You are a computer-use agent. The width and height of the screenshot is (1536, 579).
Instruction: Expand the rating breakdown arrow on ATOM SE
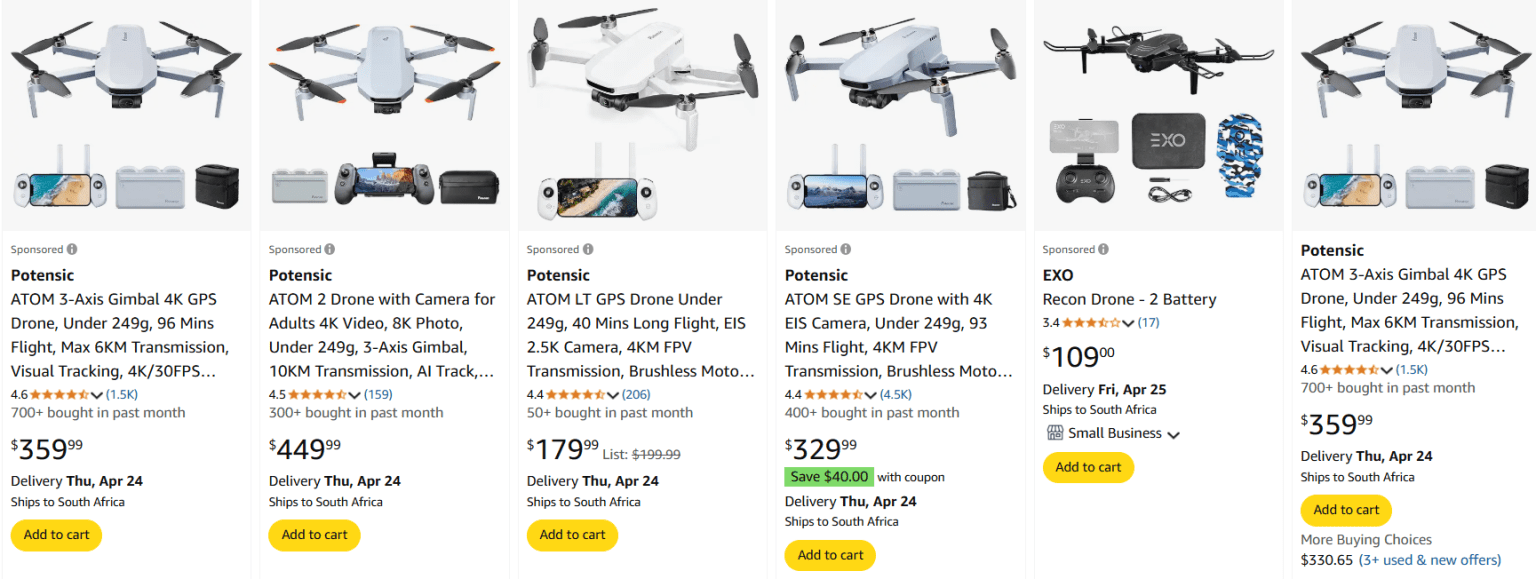[871, 394]
